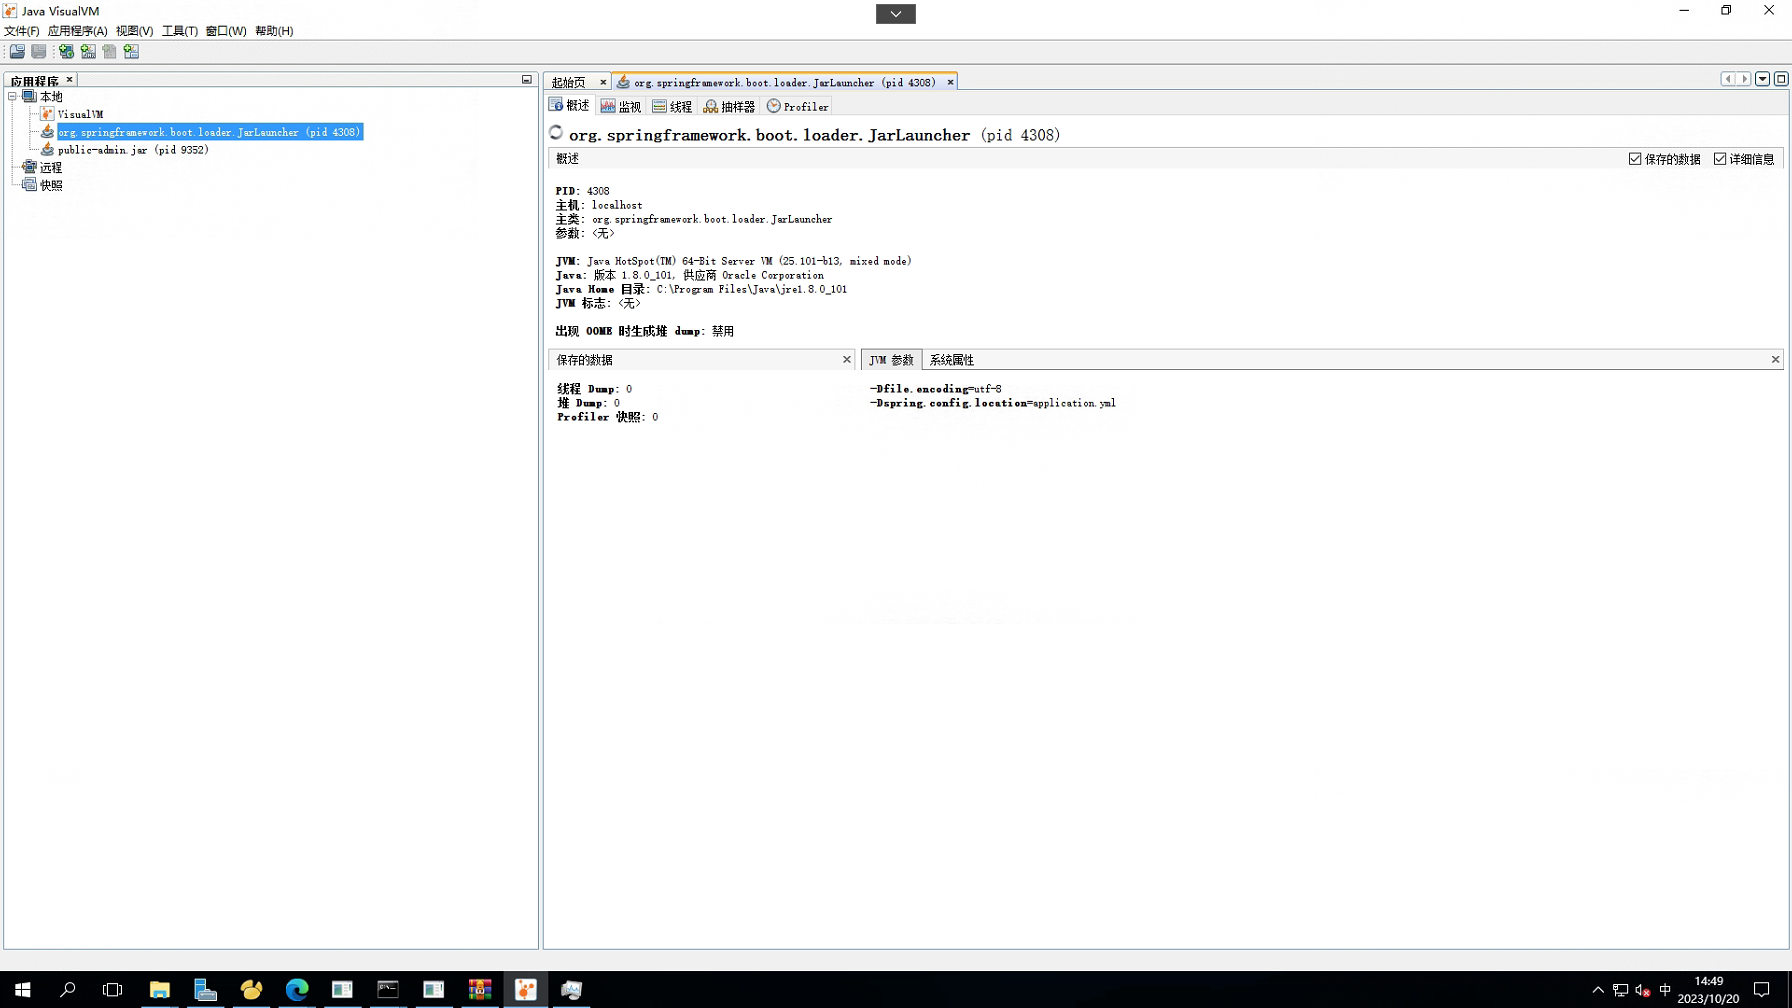Open the command prompt taskbar icon
The height and width of the screenshot is (1008, 1792).
[x=388, y=989]
